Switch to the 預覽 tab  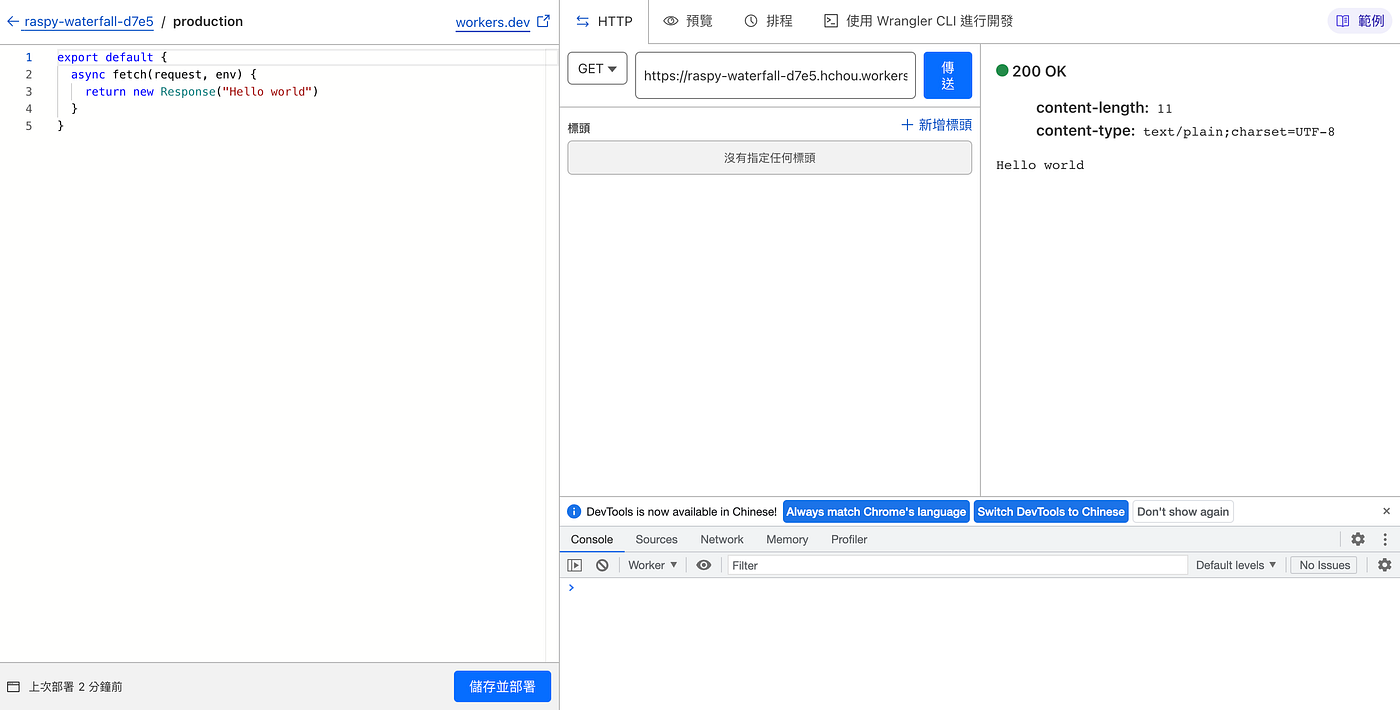(688, 21)
